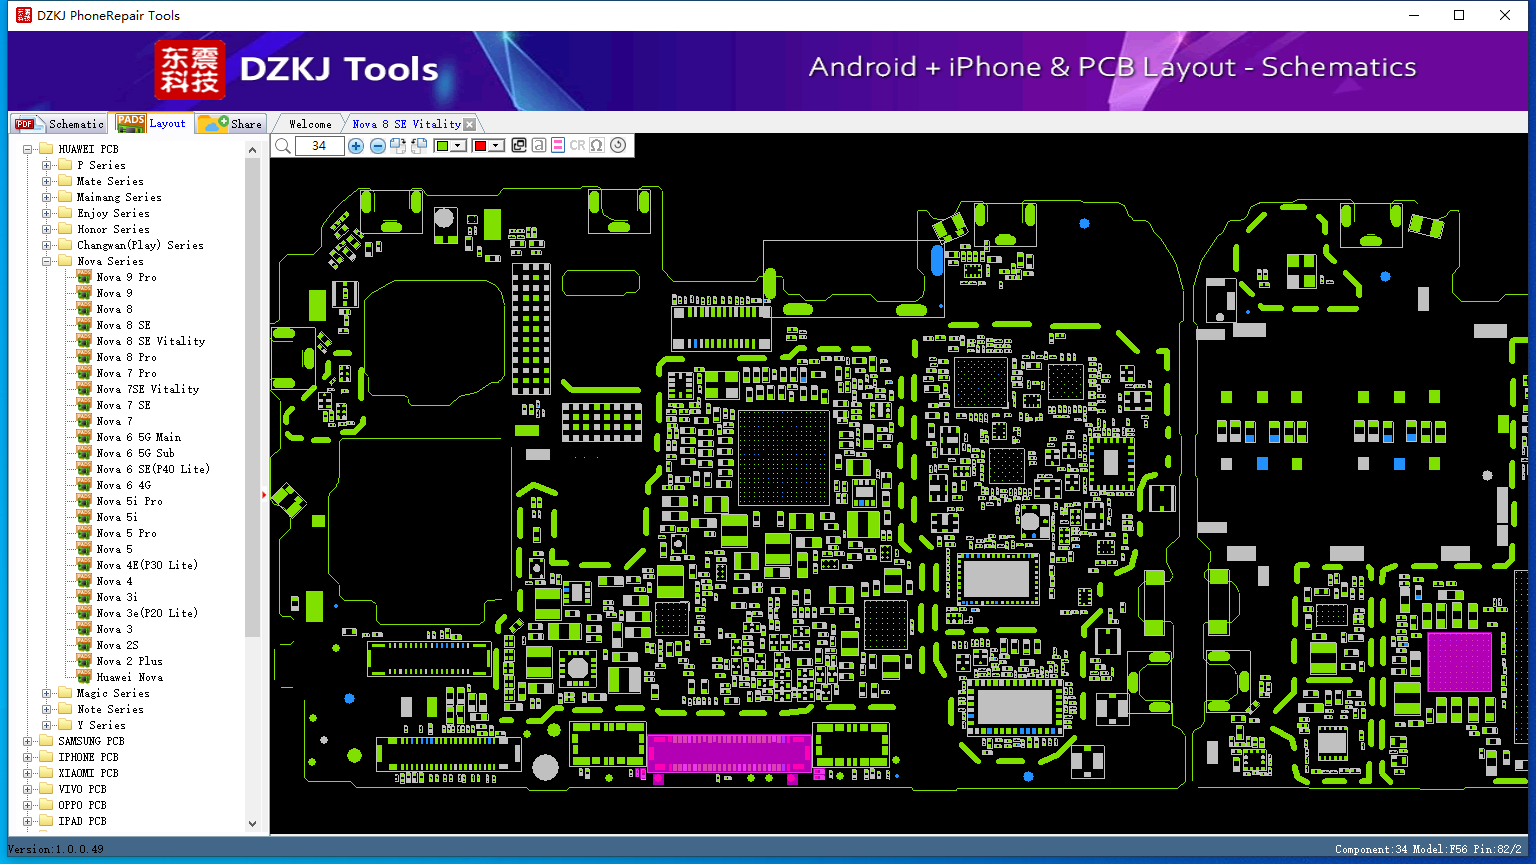Expand the Honor Series folder

click(47, 230)
